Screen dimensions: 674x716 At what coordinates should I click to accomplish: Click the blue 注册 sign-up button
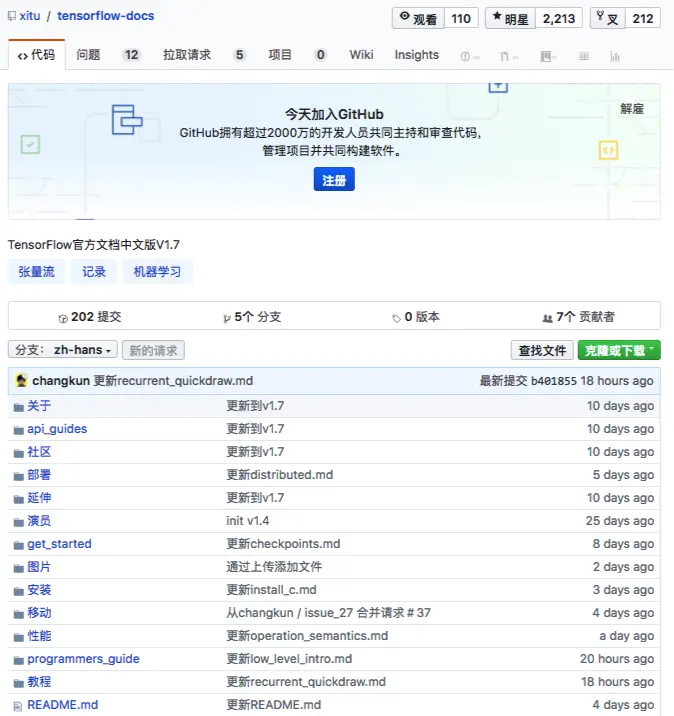334,179
